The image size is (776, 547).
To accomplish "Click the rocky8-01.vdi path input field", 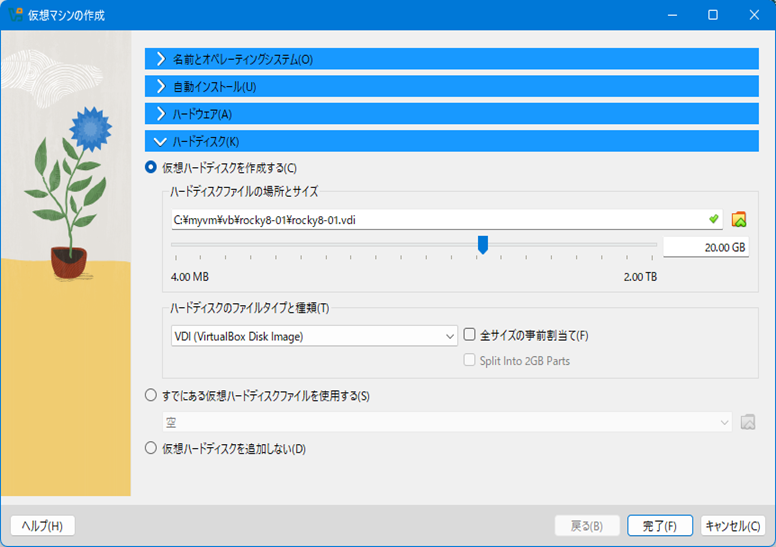I will [446, 219].
